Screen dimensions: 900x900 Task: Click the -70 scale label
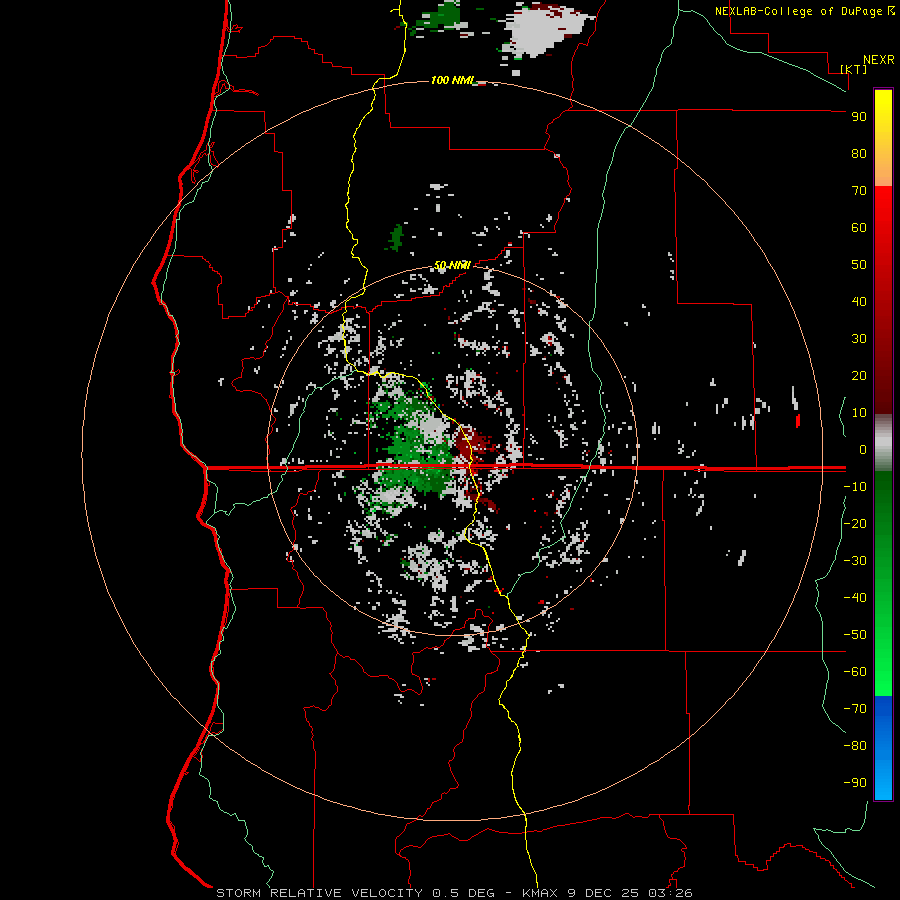point(855,709)
